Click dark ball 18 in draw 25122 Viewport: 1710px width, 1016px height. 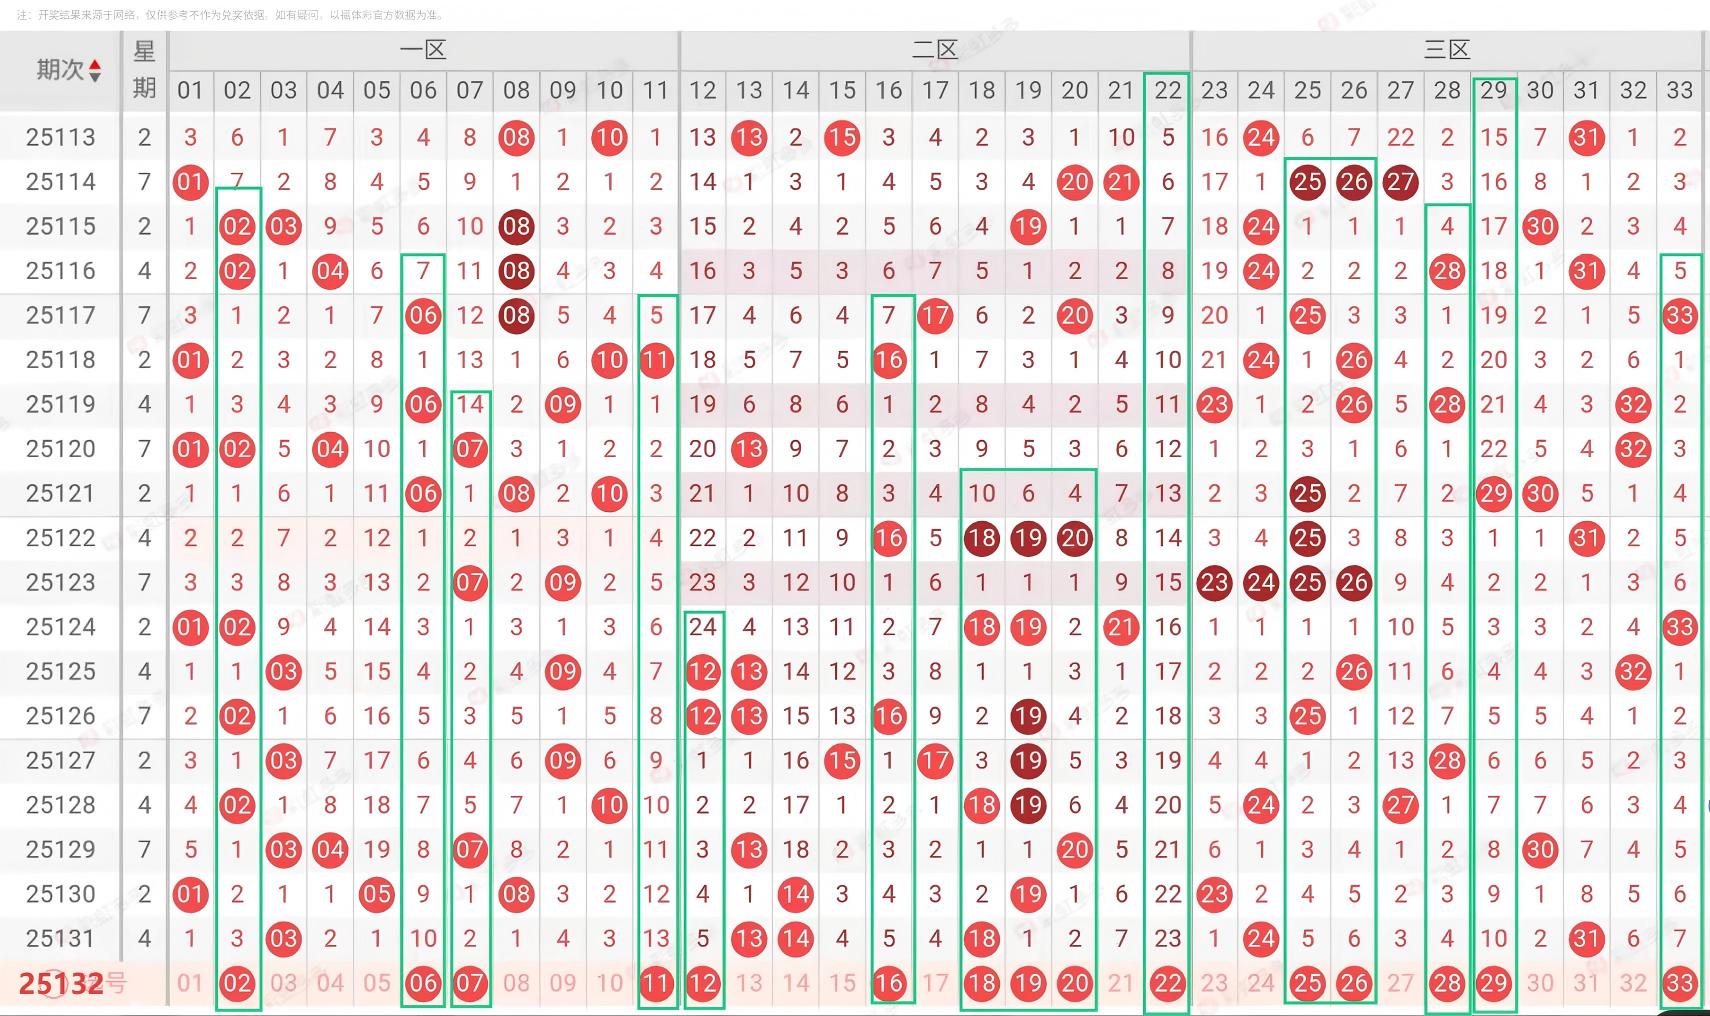pyautogui.click(x=982, y=538)
